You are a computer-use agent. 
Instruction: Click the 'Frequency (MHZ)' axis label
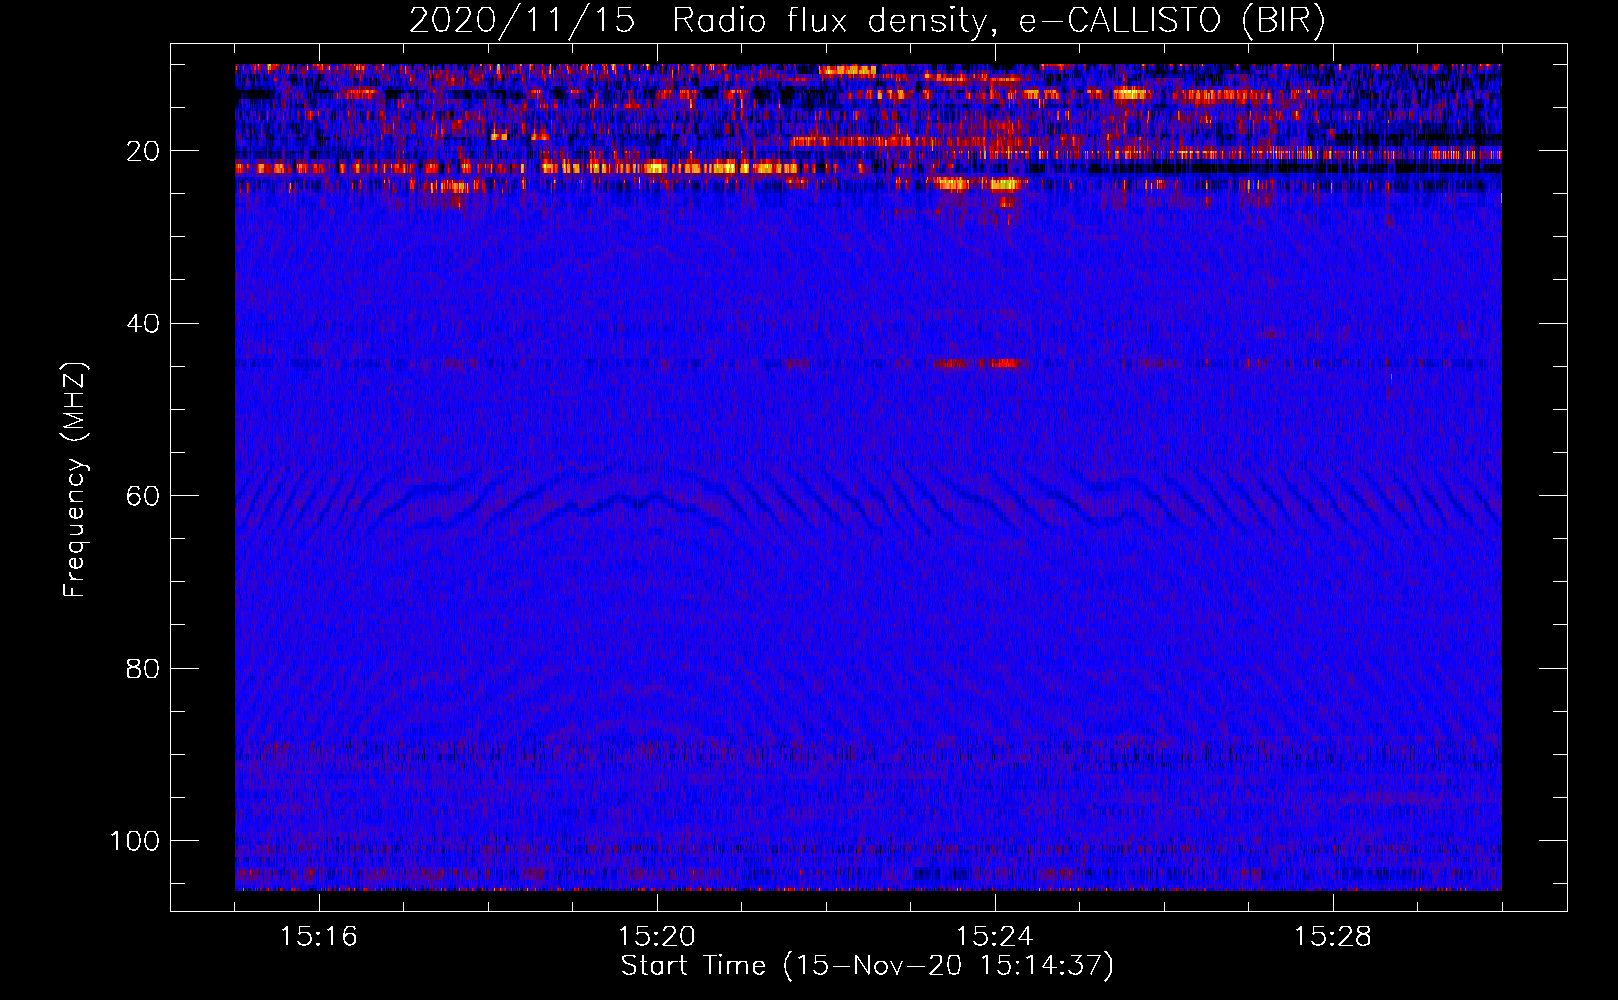[75, 479]
